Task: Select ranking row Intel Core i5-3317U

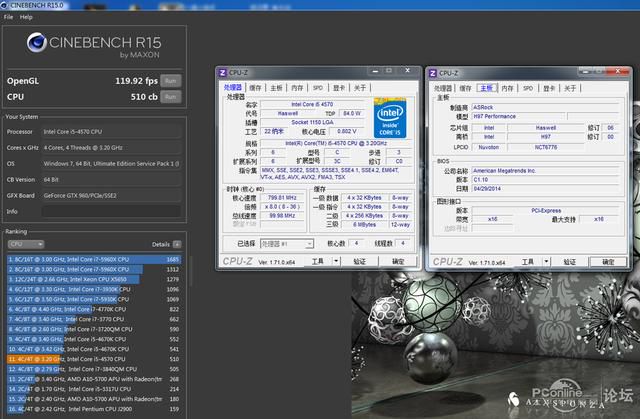Action: 94,389
